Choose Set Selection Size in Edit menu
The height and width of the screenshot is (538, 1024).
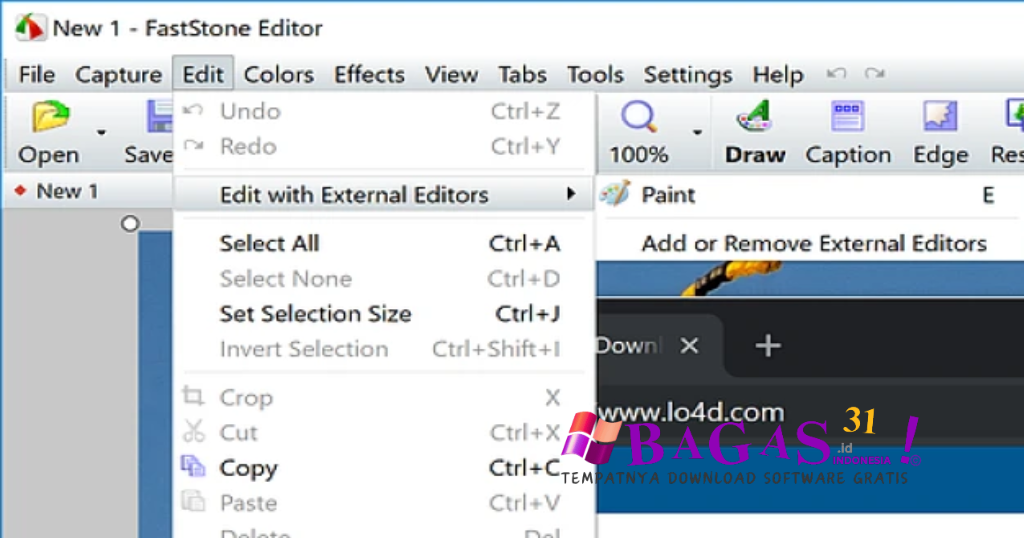click(x=384, y=314)
